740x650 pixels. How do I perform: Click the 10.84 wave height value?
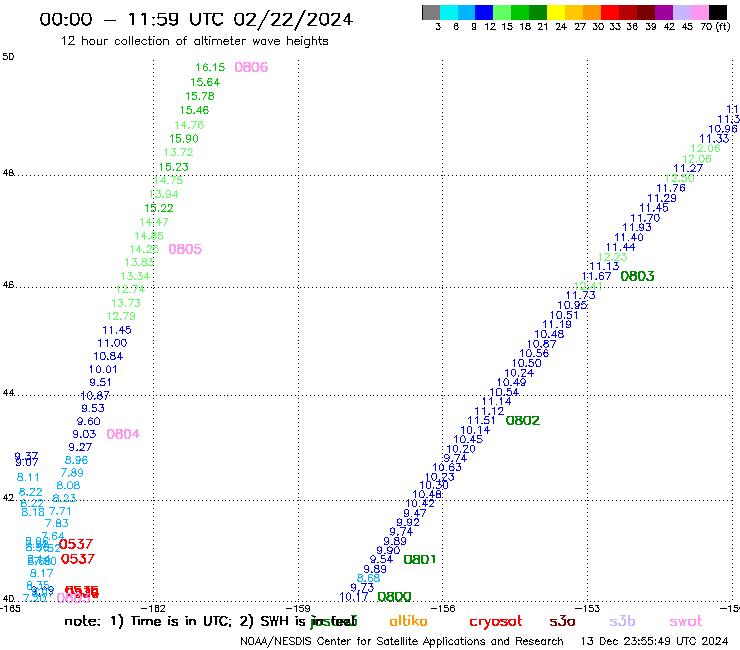tap(108, 357)
